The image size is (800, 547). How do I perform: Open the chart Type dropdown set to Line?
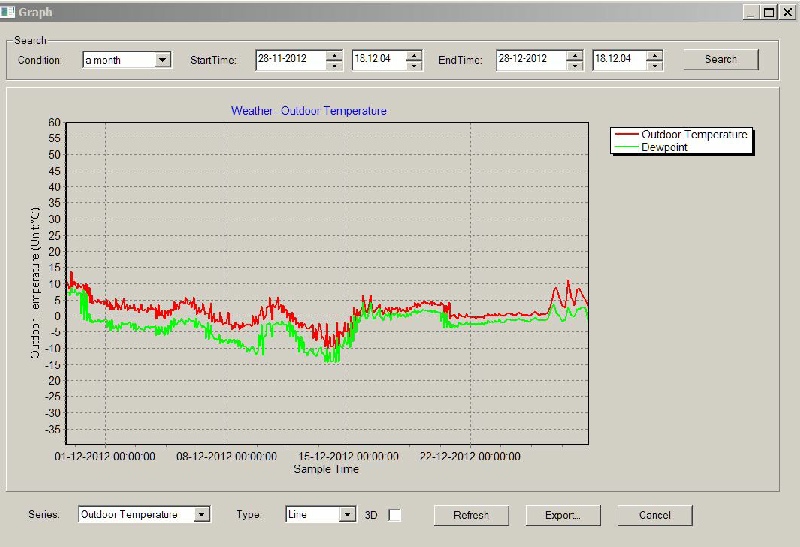click(x=347, y=515)
